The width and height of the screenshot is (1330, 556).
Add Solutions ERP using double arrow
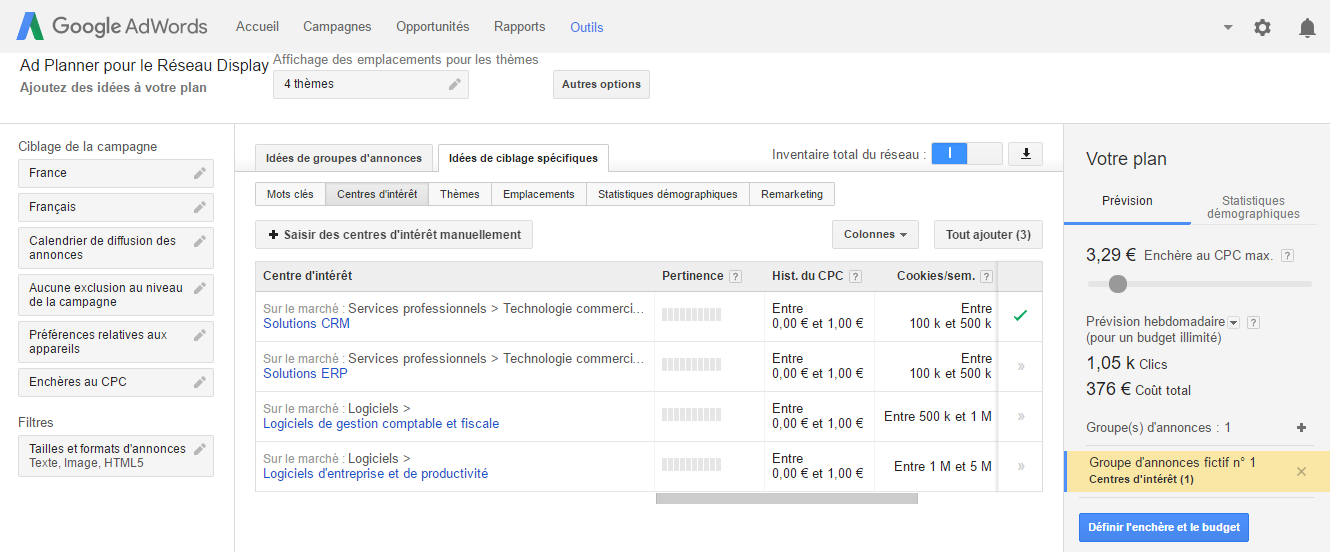[1021, 366]
